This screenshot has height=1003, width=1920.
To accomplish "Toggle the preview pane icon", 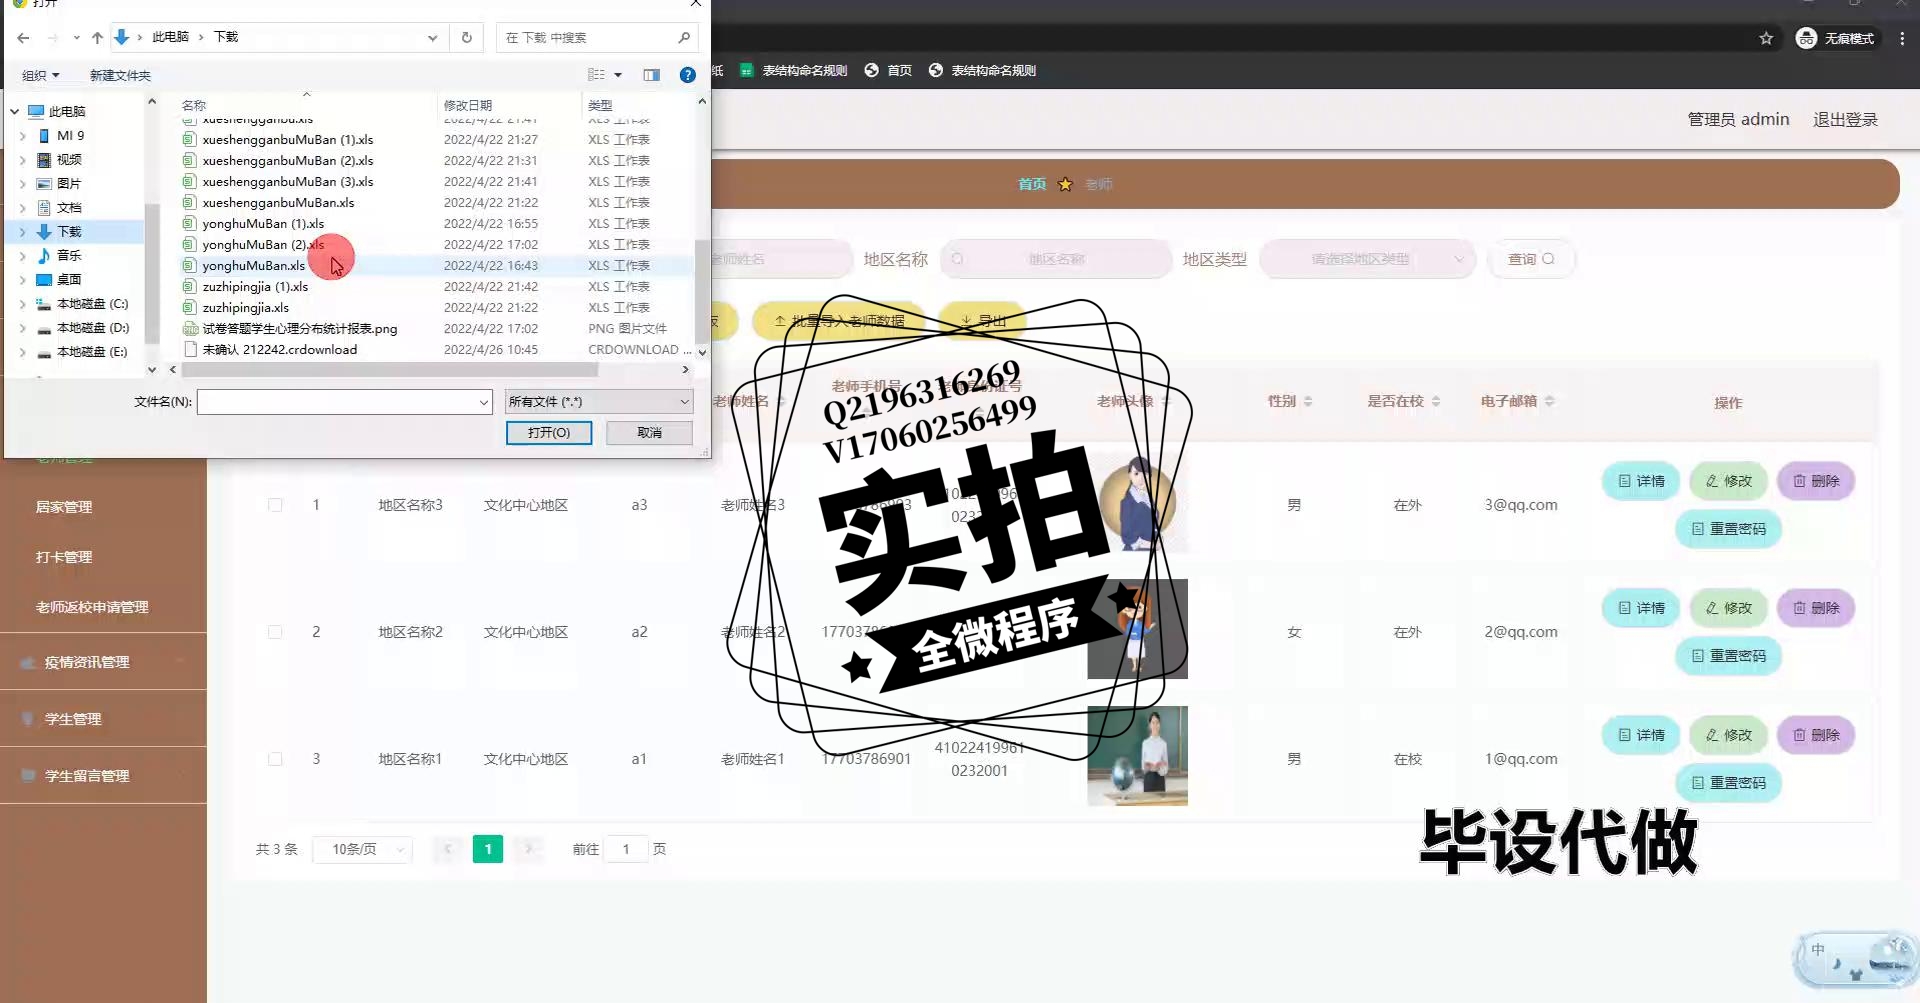I will point(651,75).
